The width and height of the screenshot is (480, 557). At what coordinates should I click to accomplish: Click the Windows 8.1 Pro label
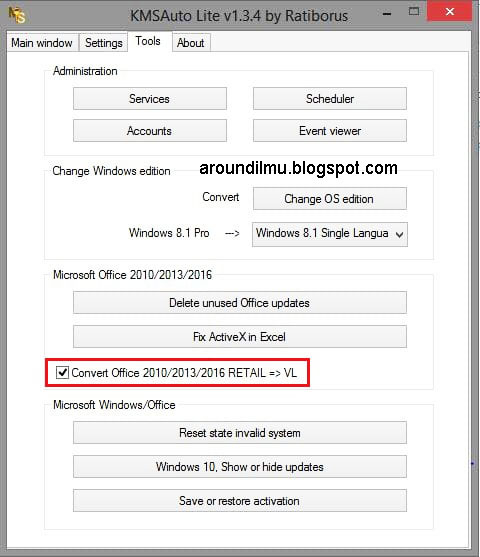[x=169, y=233]
